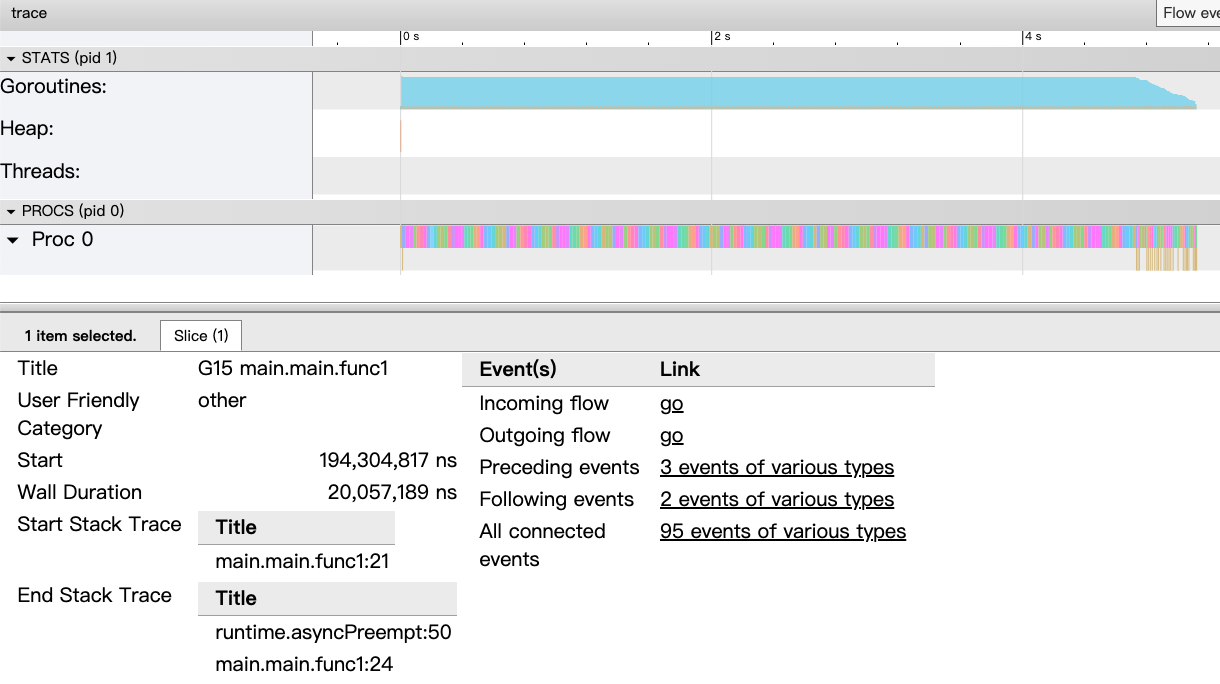This screenshot has height=684, width=1220.
Task: Collapse the STATS (pid 1) section
Action: [x=12, y=58]
